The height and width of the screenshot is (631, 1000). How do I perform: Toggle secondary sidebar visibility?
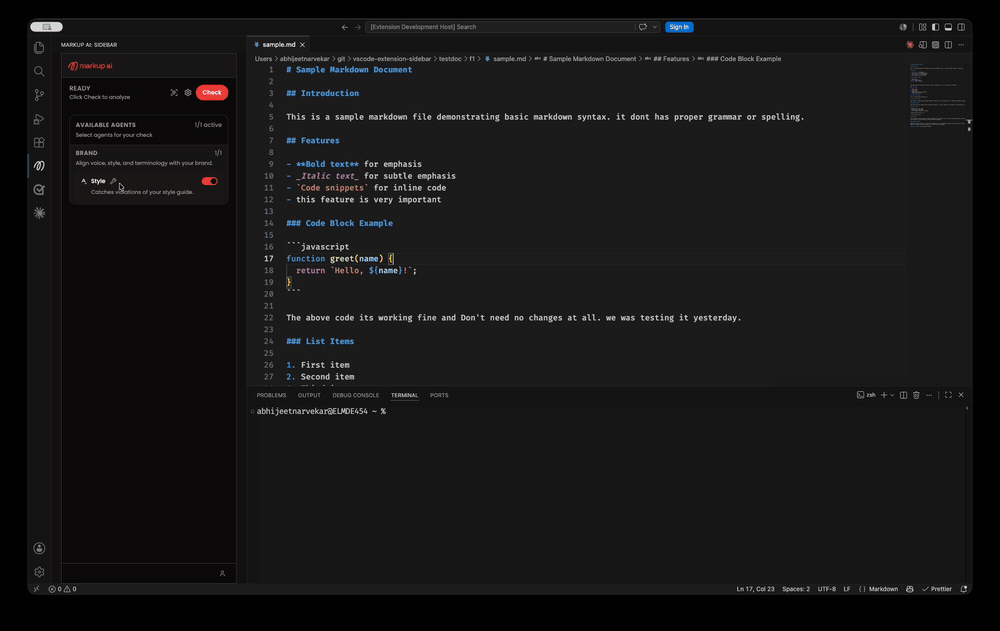click(961, 27)
